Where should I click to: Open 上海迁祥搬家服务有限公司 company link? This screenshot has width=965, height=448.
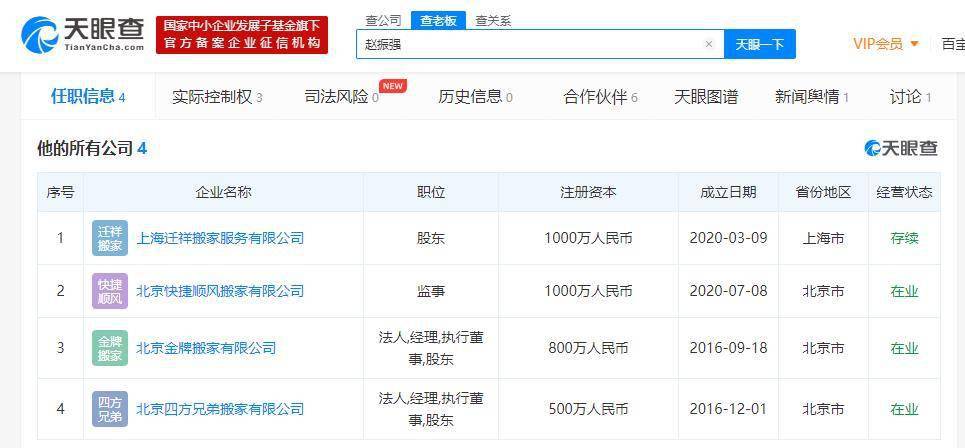pos(220,238)
